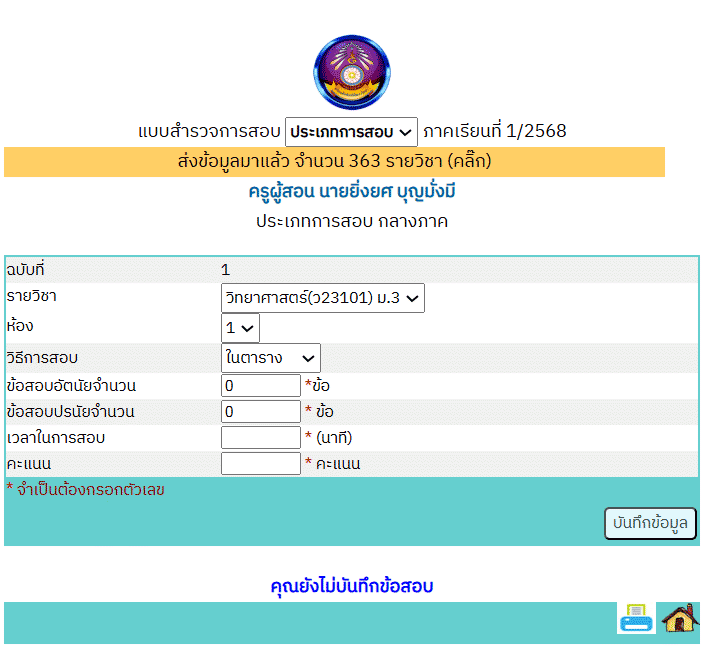The height and width of the screenshot is (652, 706).
Task: Go to home via house icon
Action: [x=680, y=619]
